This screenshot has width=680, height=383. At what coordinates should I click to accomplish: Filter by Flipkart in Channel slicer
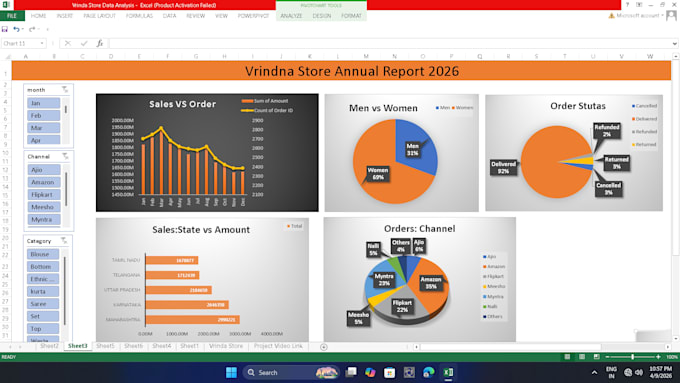pos(44,194)
